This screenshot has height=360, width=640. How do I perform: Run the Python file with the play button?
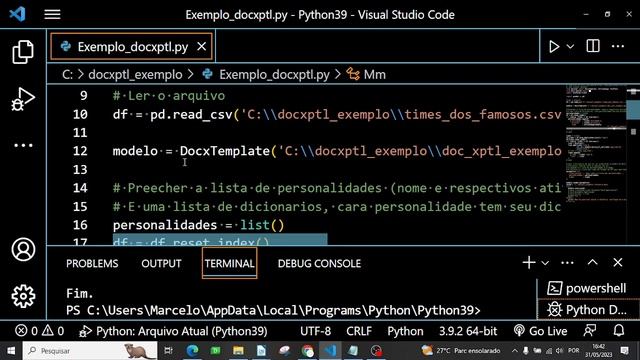[554, 47]
